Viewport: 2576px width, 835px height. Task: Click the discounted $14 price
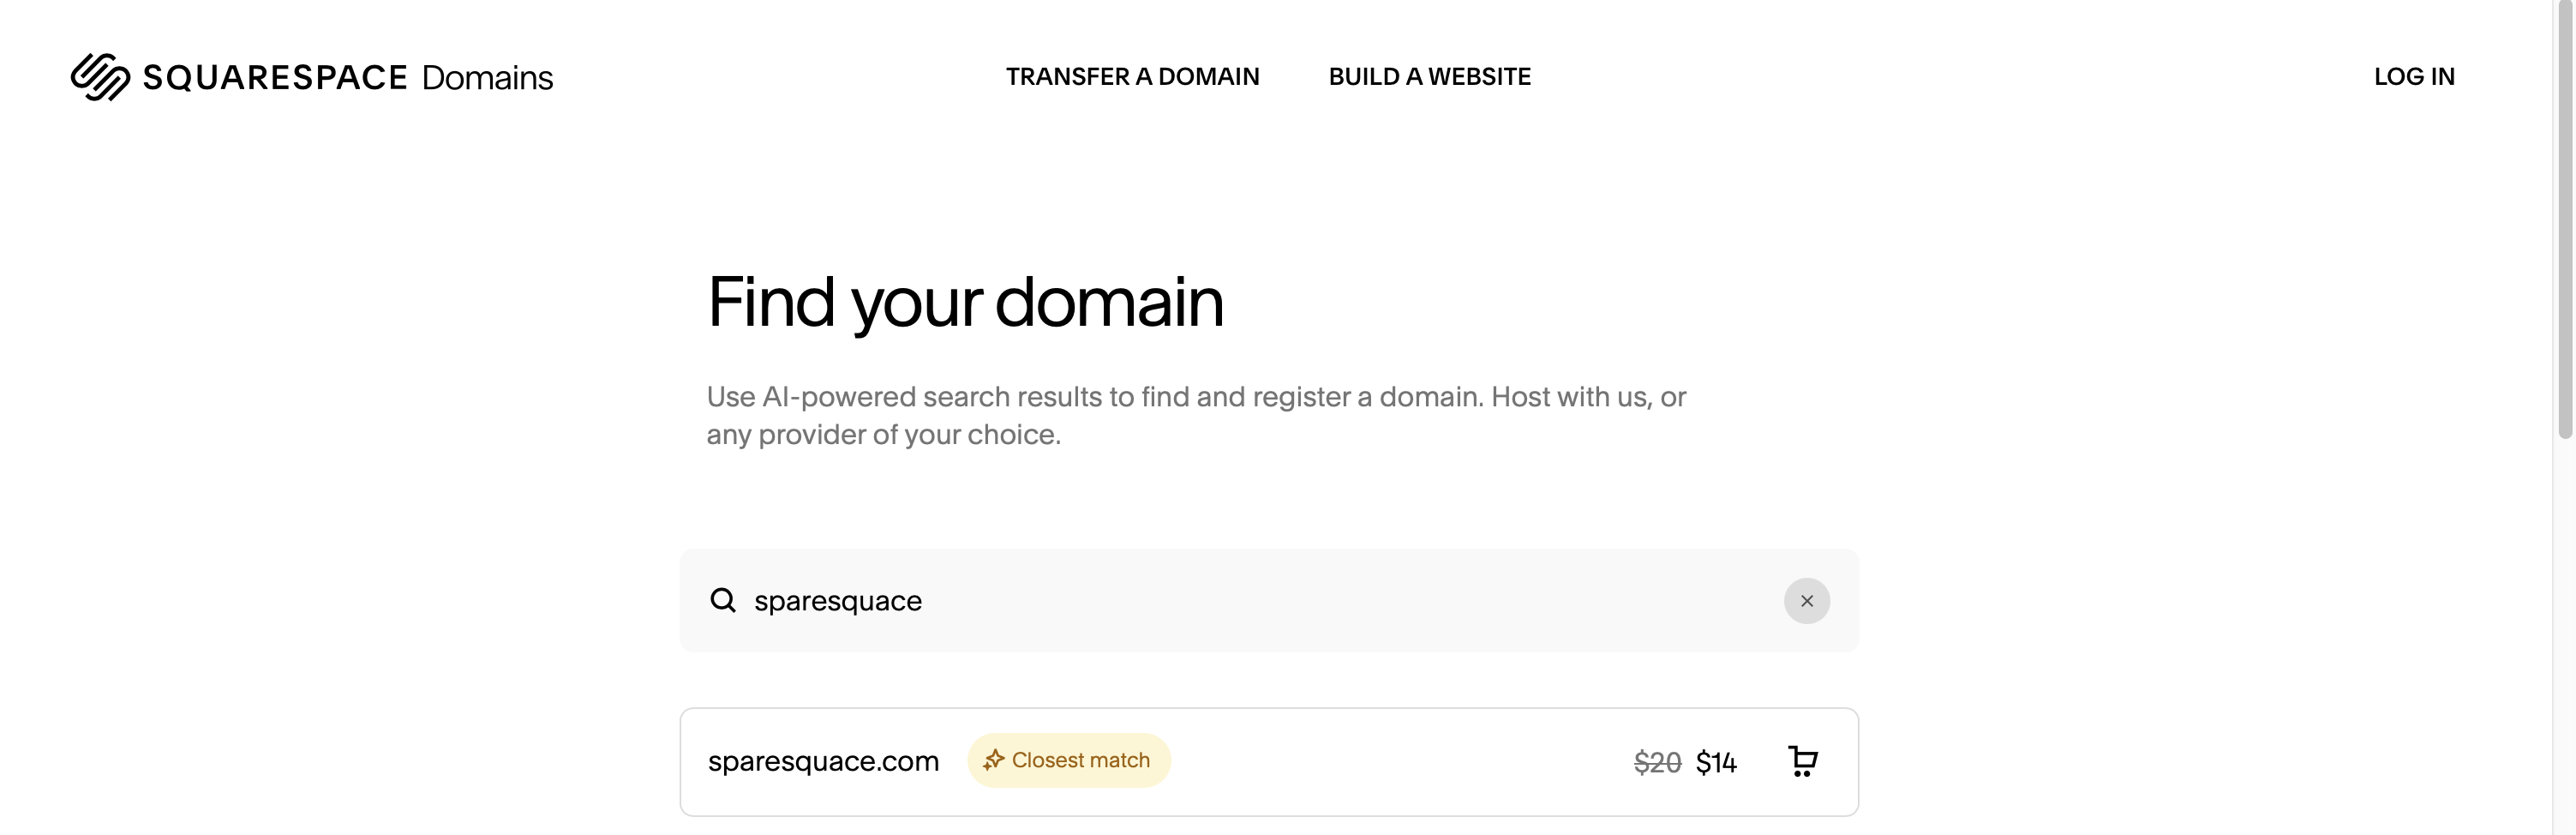(x=1716, y=762)
